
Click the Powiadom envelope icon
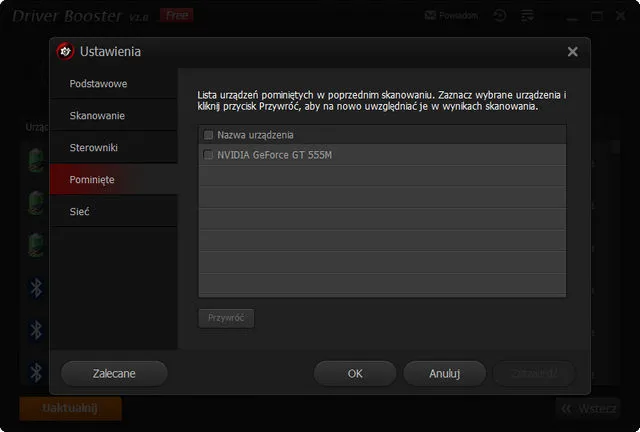pos(430,16)
